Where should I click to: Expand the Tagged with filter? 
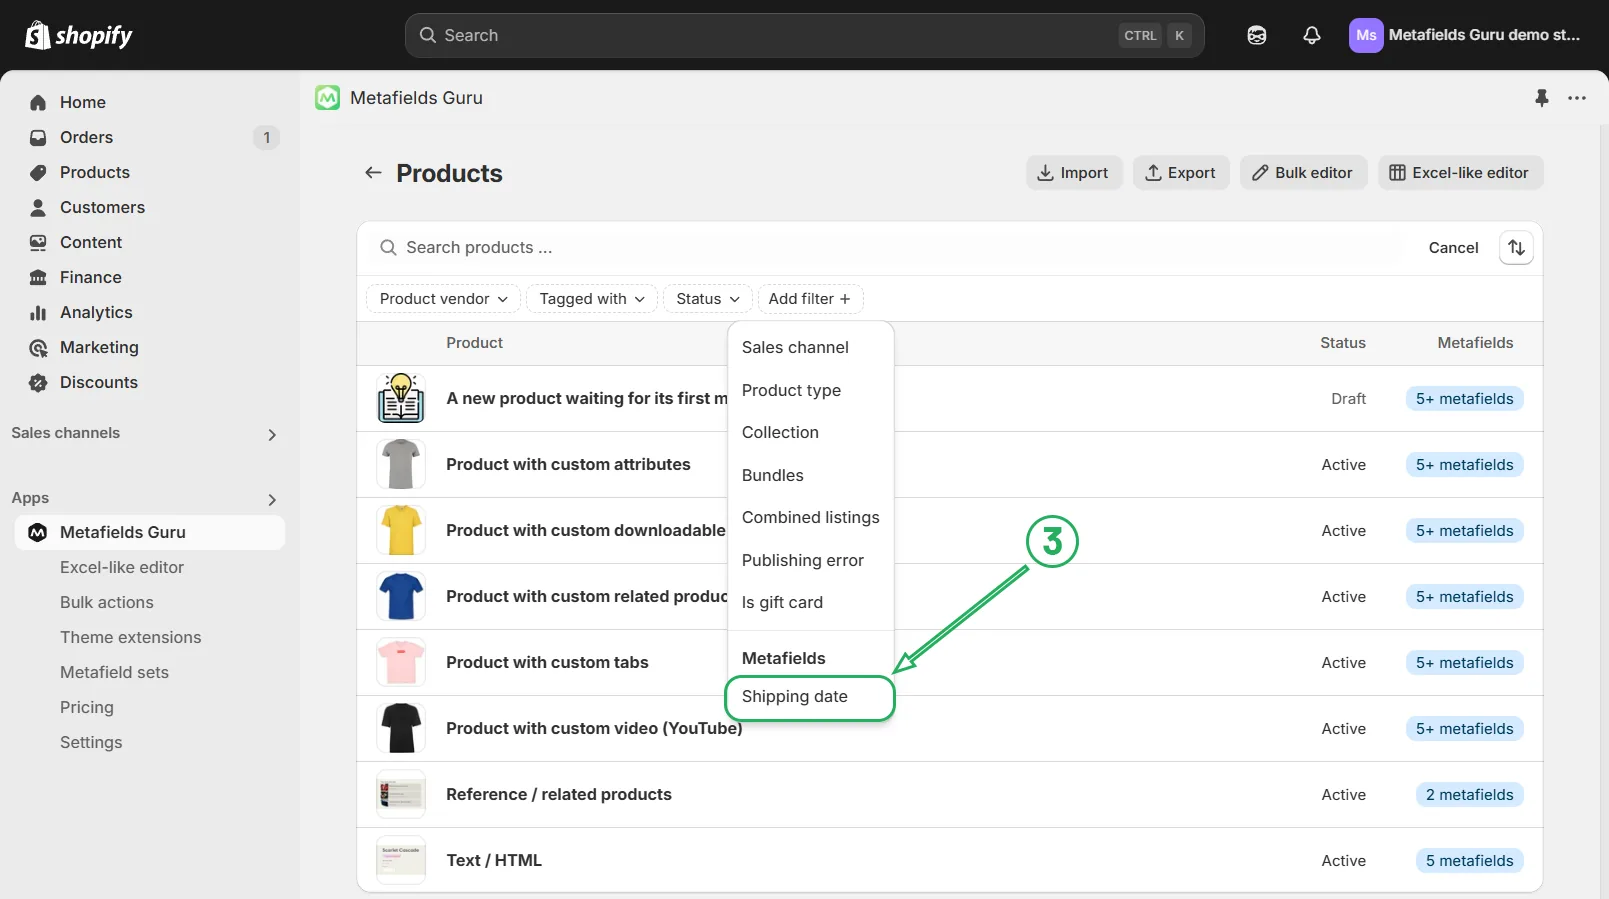[x=592, y=299]
